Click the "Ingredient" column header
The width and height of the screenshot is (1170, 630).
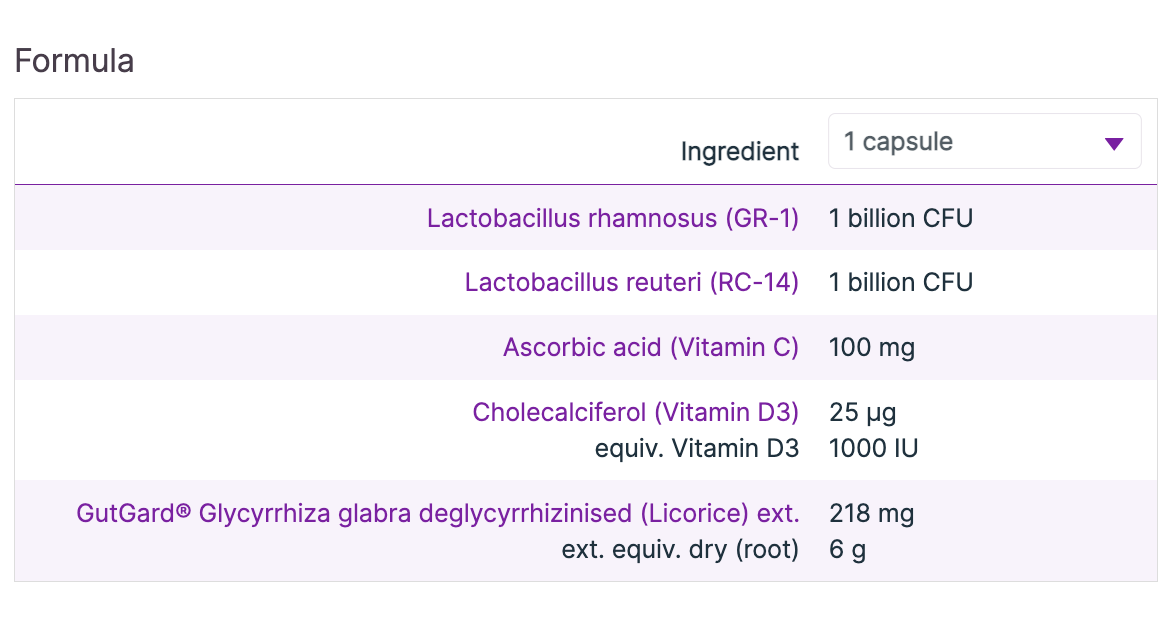(x=739, y=151)
